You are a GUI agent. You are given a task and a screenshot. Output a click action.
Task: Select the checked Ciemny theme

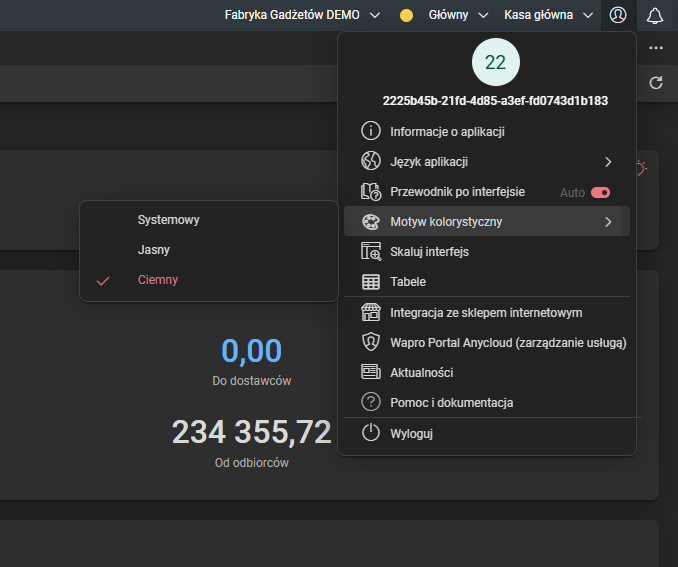[158, 280]
